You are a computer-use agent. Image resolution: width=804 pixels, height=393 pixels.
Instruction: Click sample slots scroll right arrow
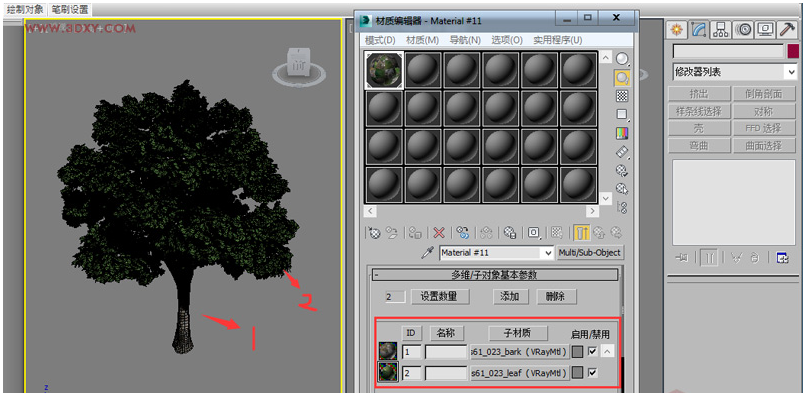(592, 211)
